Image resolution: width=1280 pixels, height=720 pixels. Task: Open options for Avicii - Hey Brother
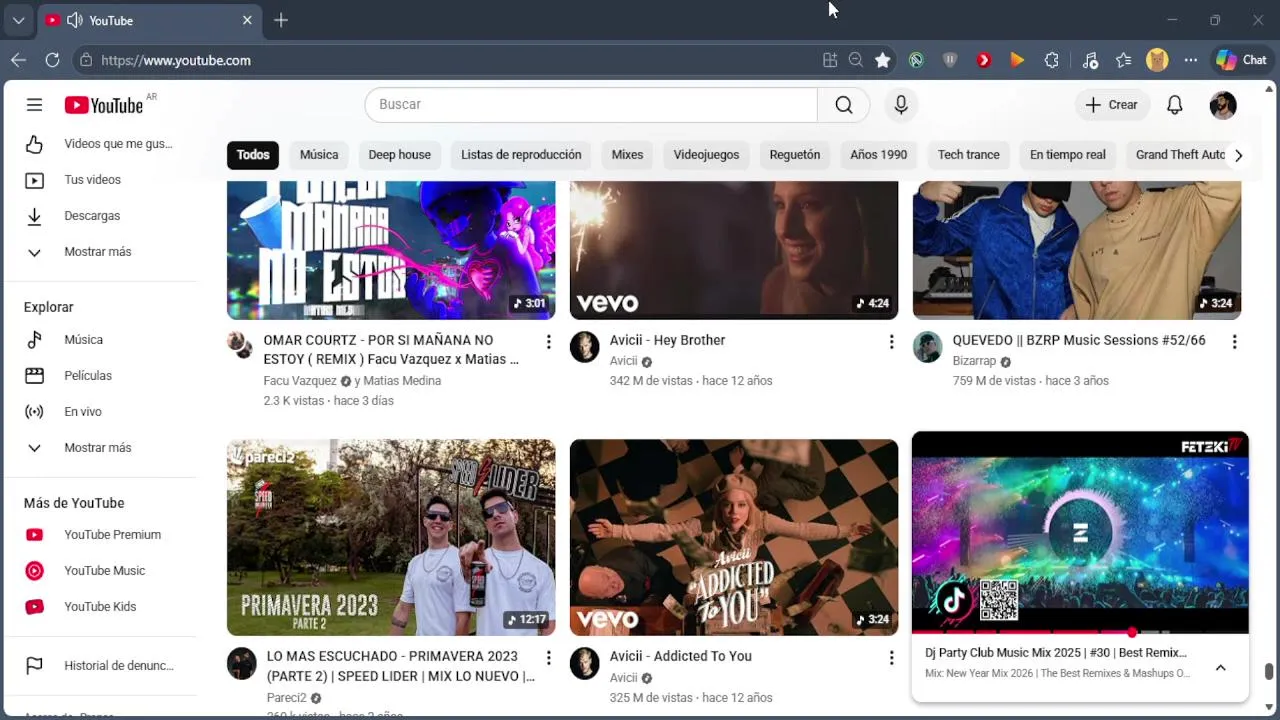891,342
